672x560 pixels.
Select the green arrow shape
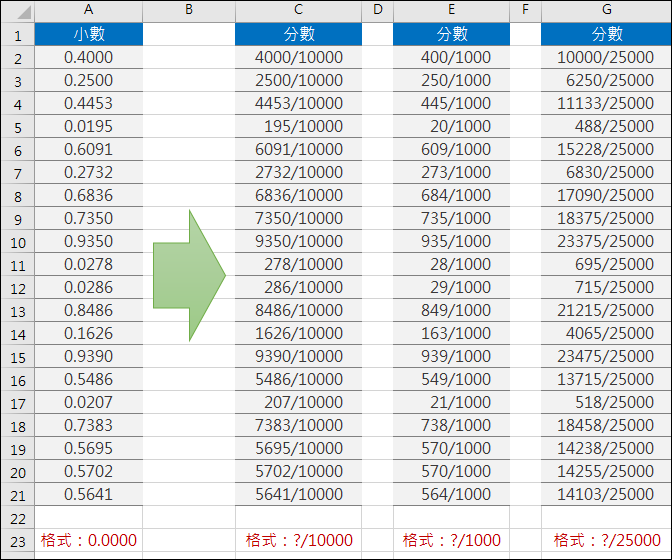189,276
